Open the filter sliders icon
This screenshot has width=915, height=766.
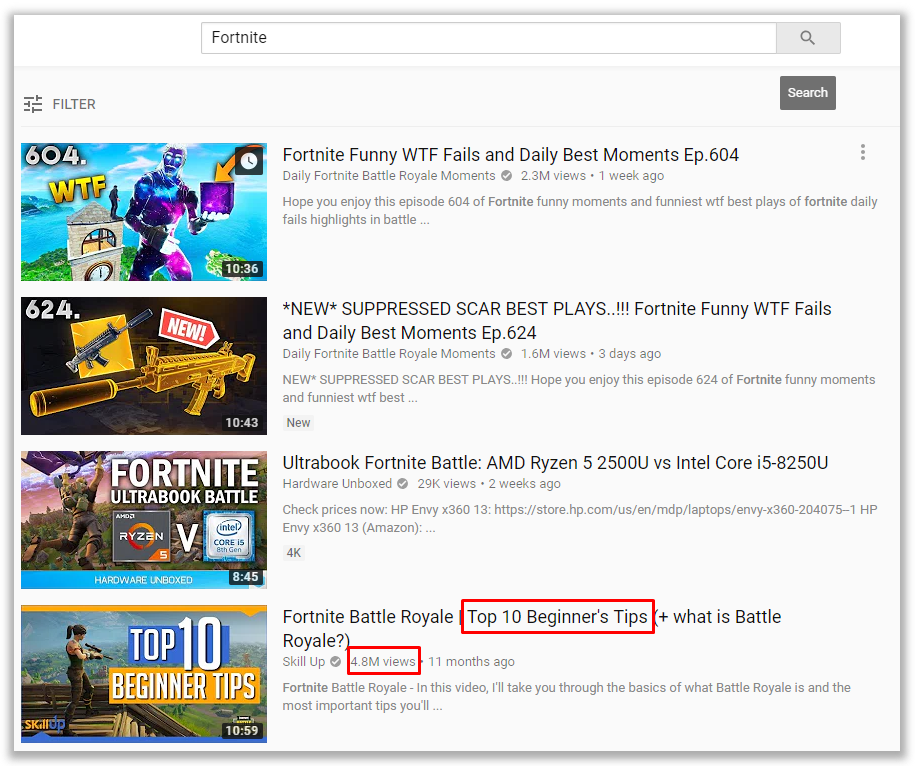[x=33, y=104]
